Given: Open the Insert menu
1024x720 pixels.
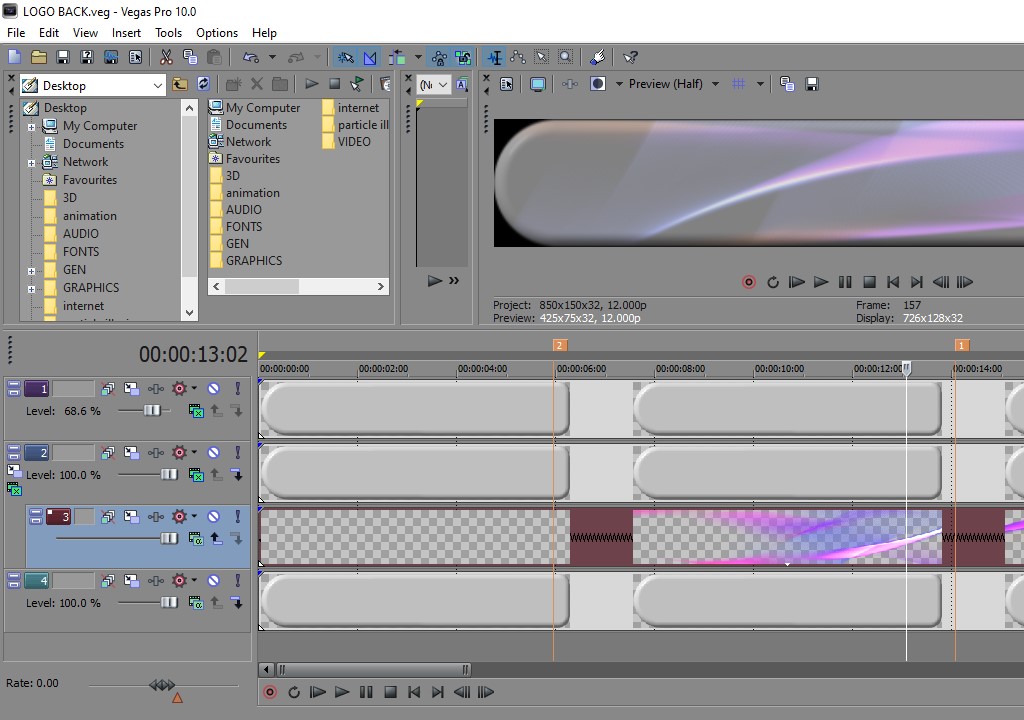Looking at the screenshot, I should [x=126, y=33].
